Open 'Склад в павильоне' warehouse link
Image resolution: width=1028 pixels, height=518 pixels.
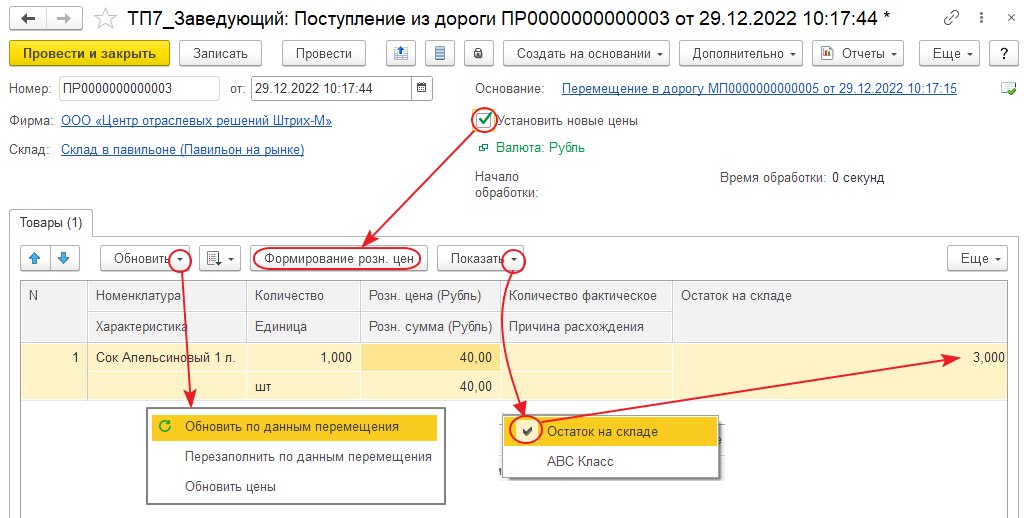182,150
